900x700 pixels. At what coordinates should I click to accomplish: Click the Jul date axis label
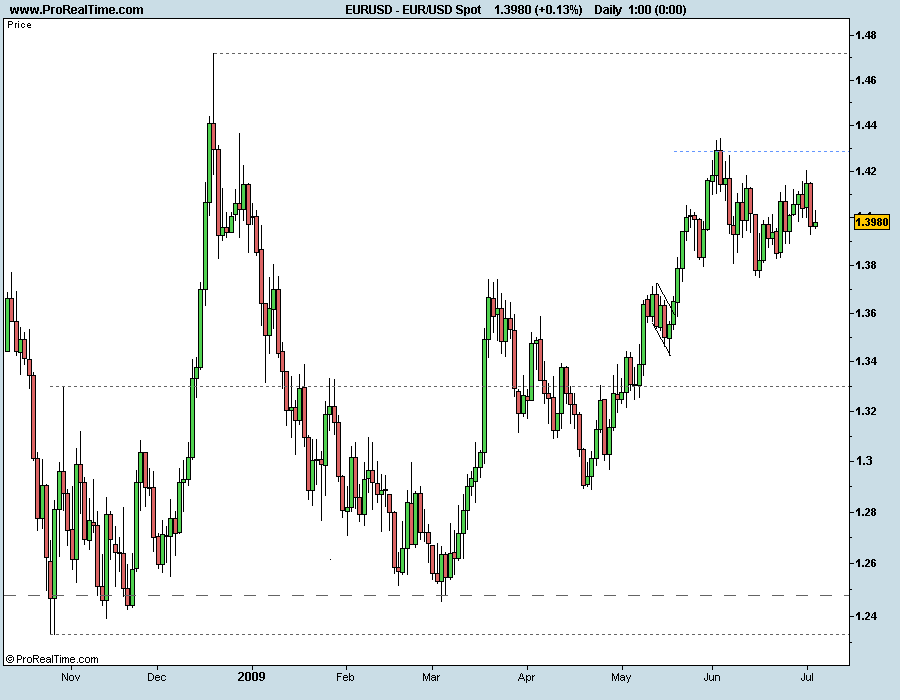[807, 677]
